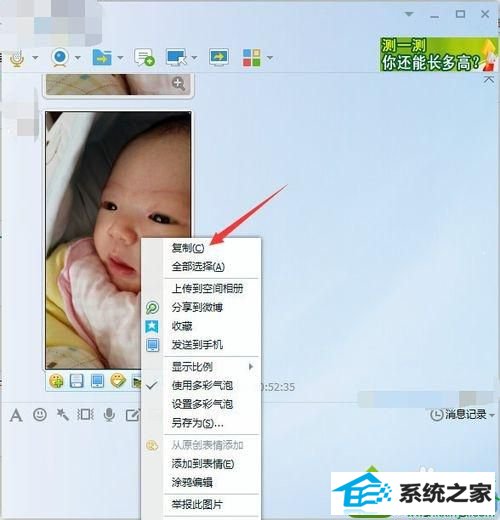Choose 全部选择(A) from context menu
Viewport: 500px width, 520px height.
pyautogui.click(x=198, y=266)
